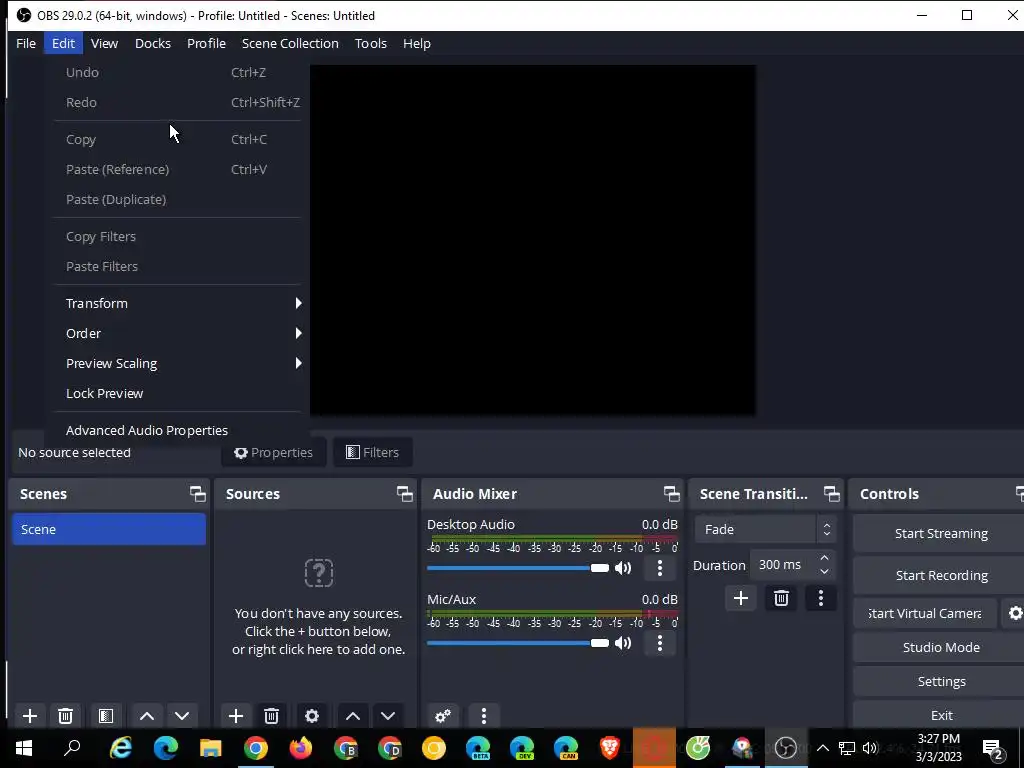Click Start Recording
Image resolution: width=1024 pixels, height=768 pixels.
coord(941,575)
